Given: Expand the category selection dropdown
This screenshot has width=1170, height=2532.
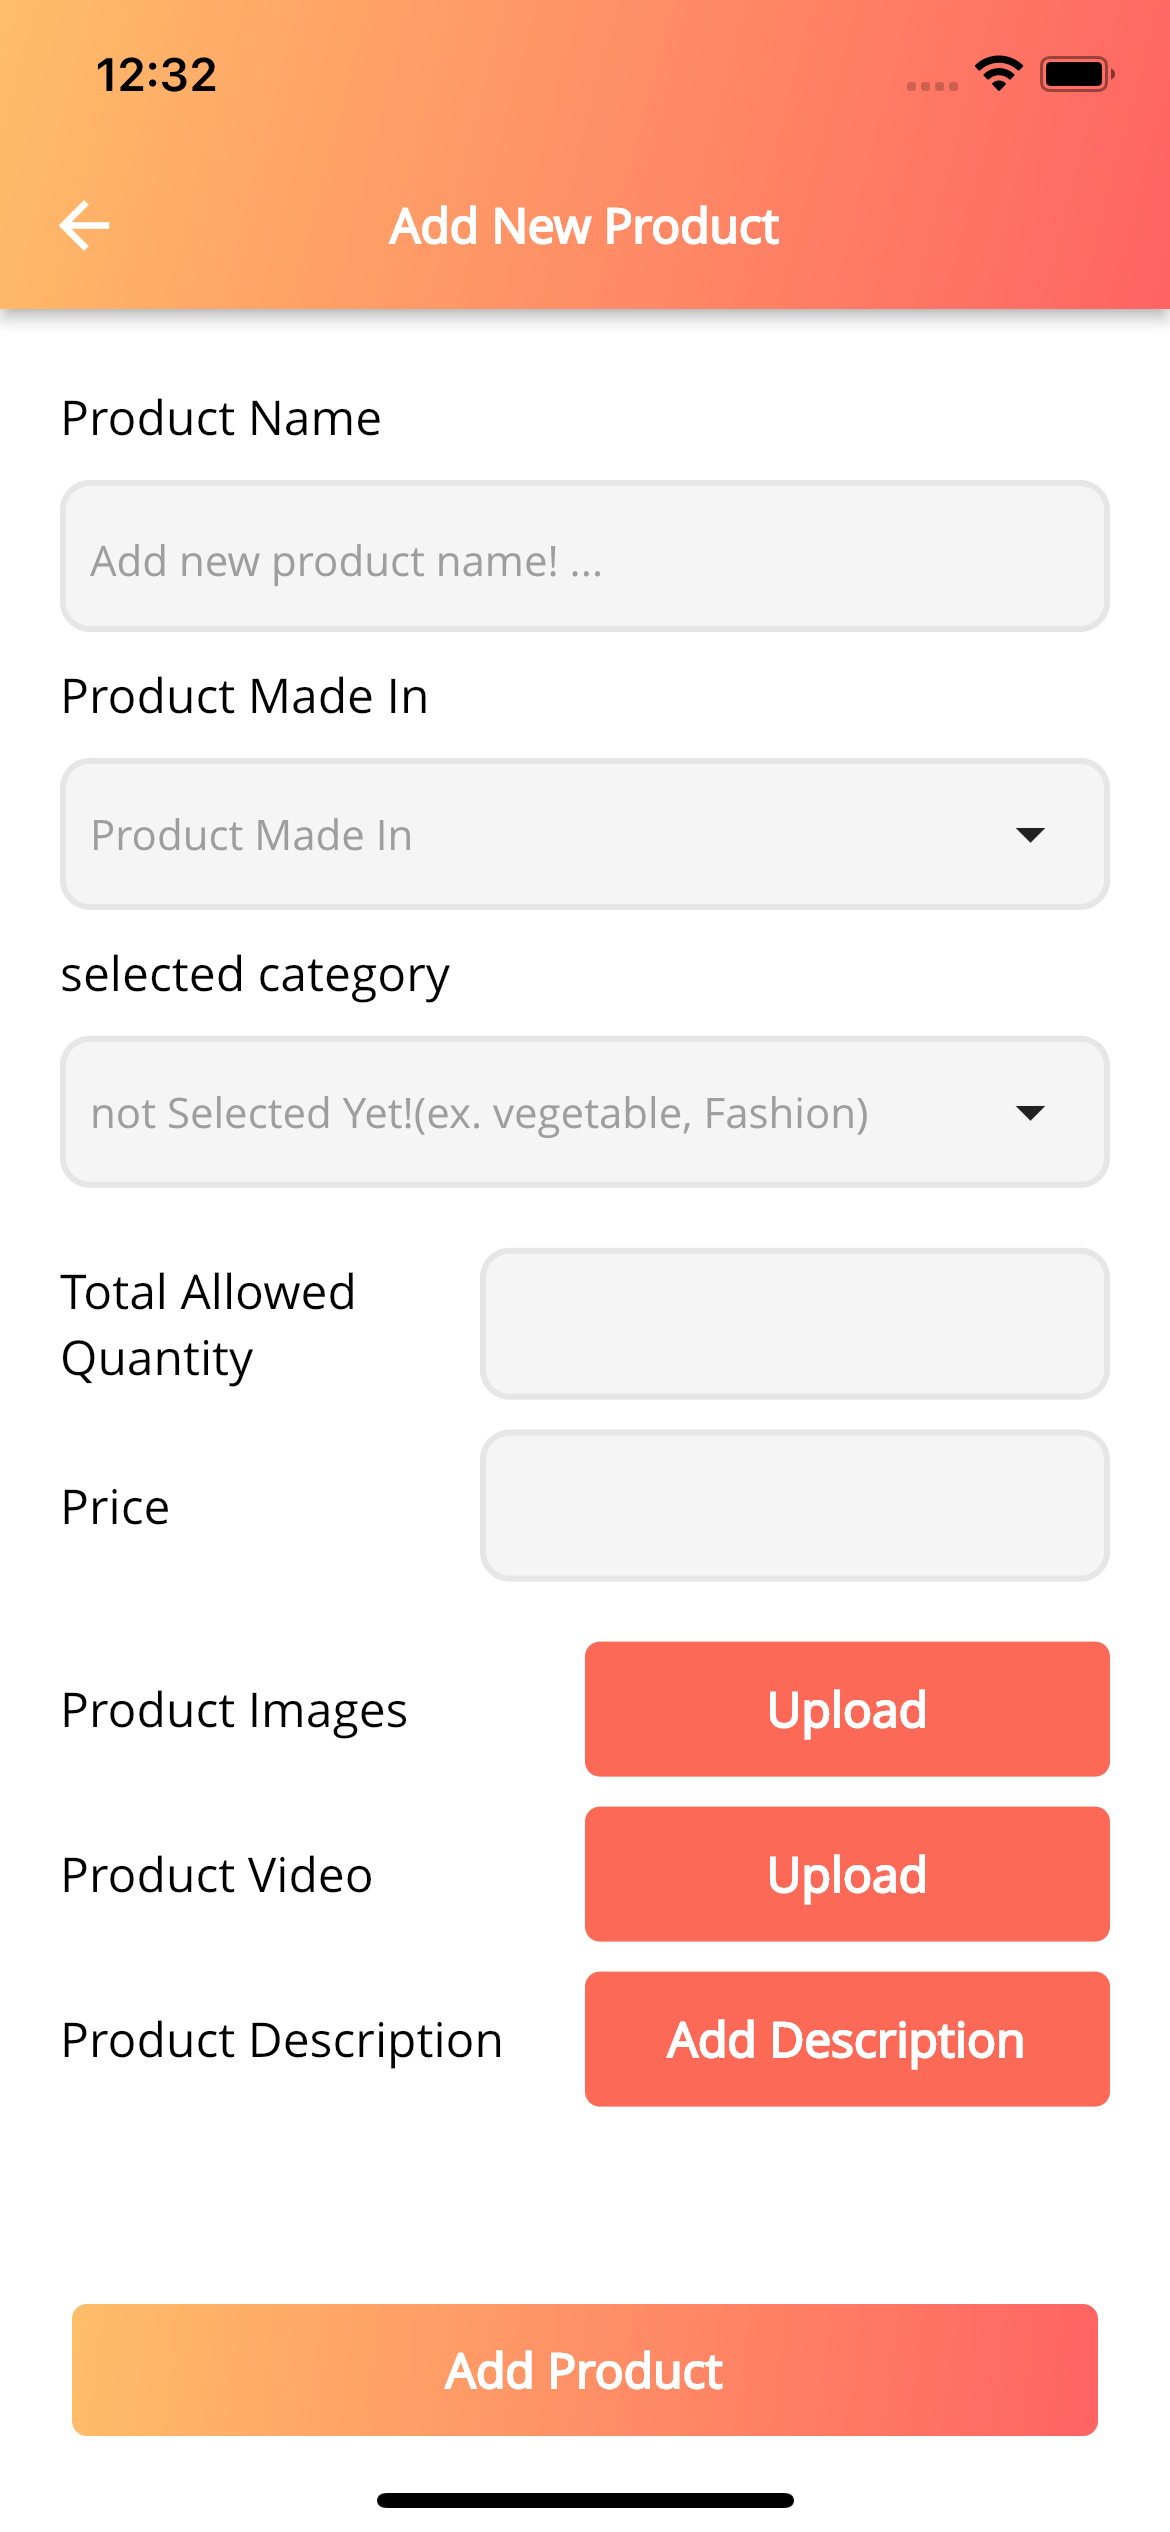Looking at the screenshot, I should 585,1112.
